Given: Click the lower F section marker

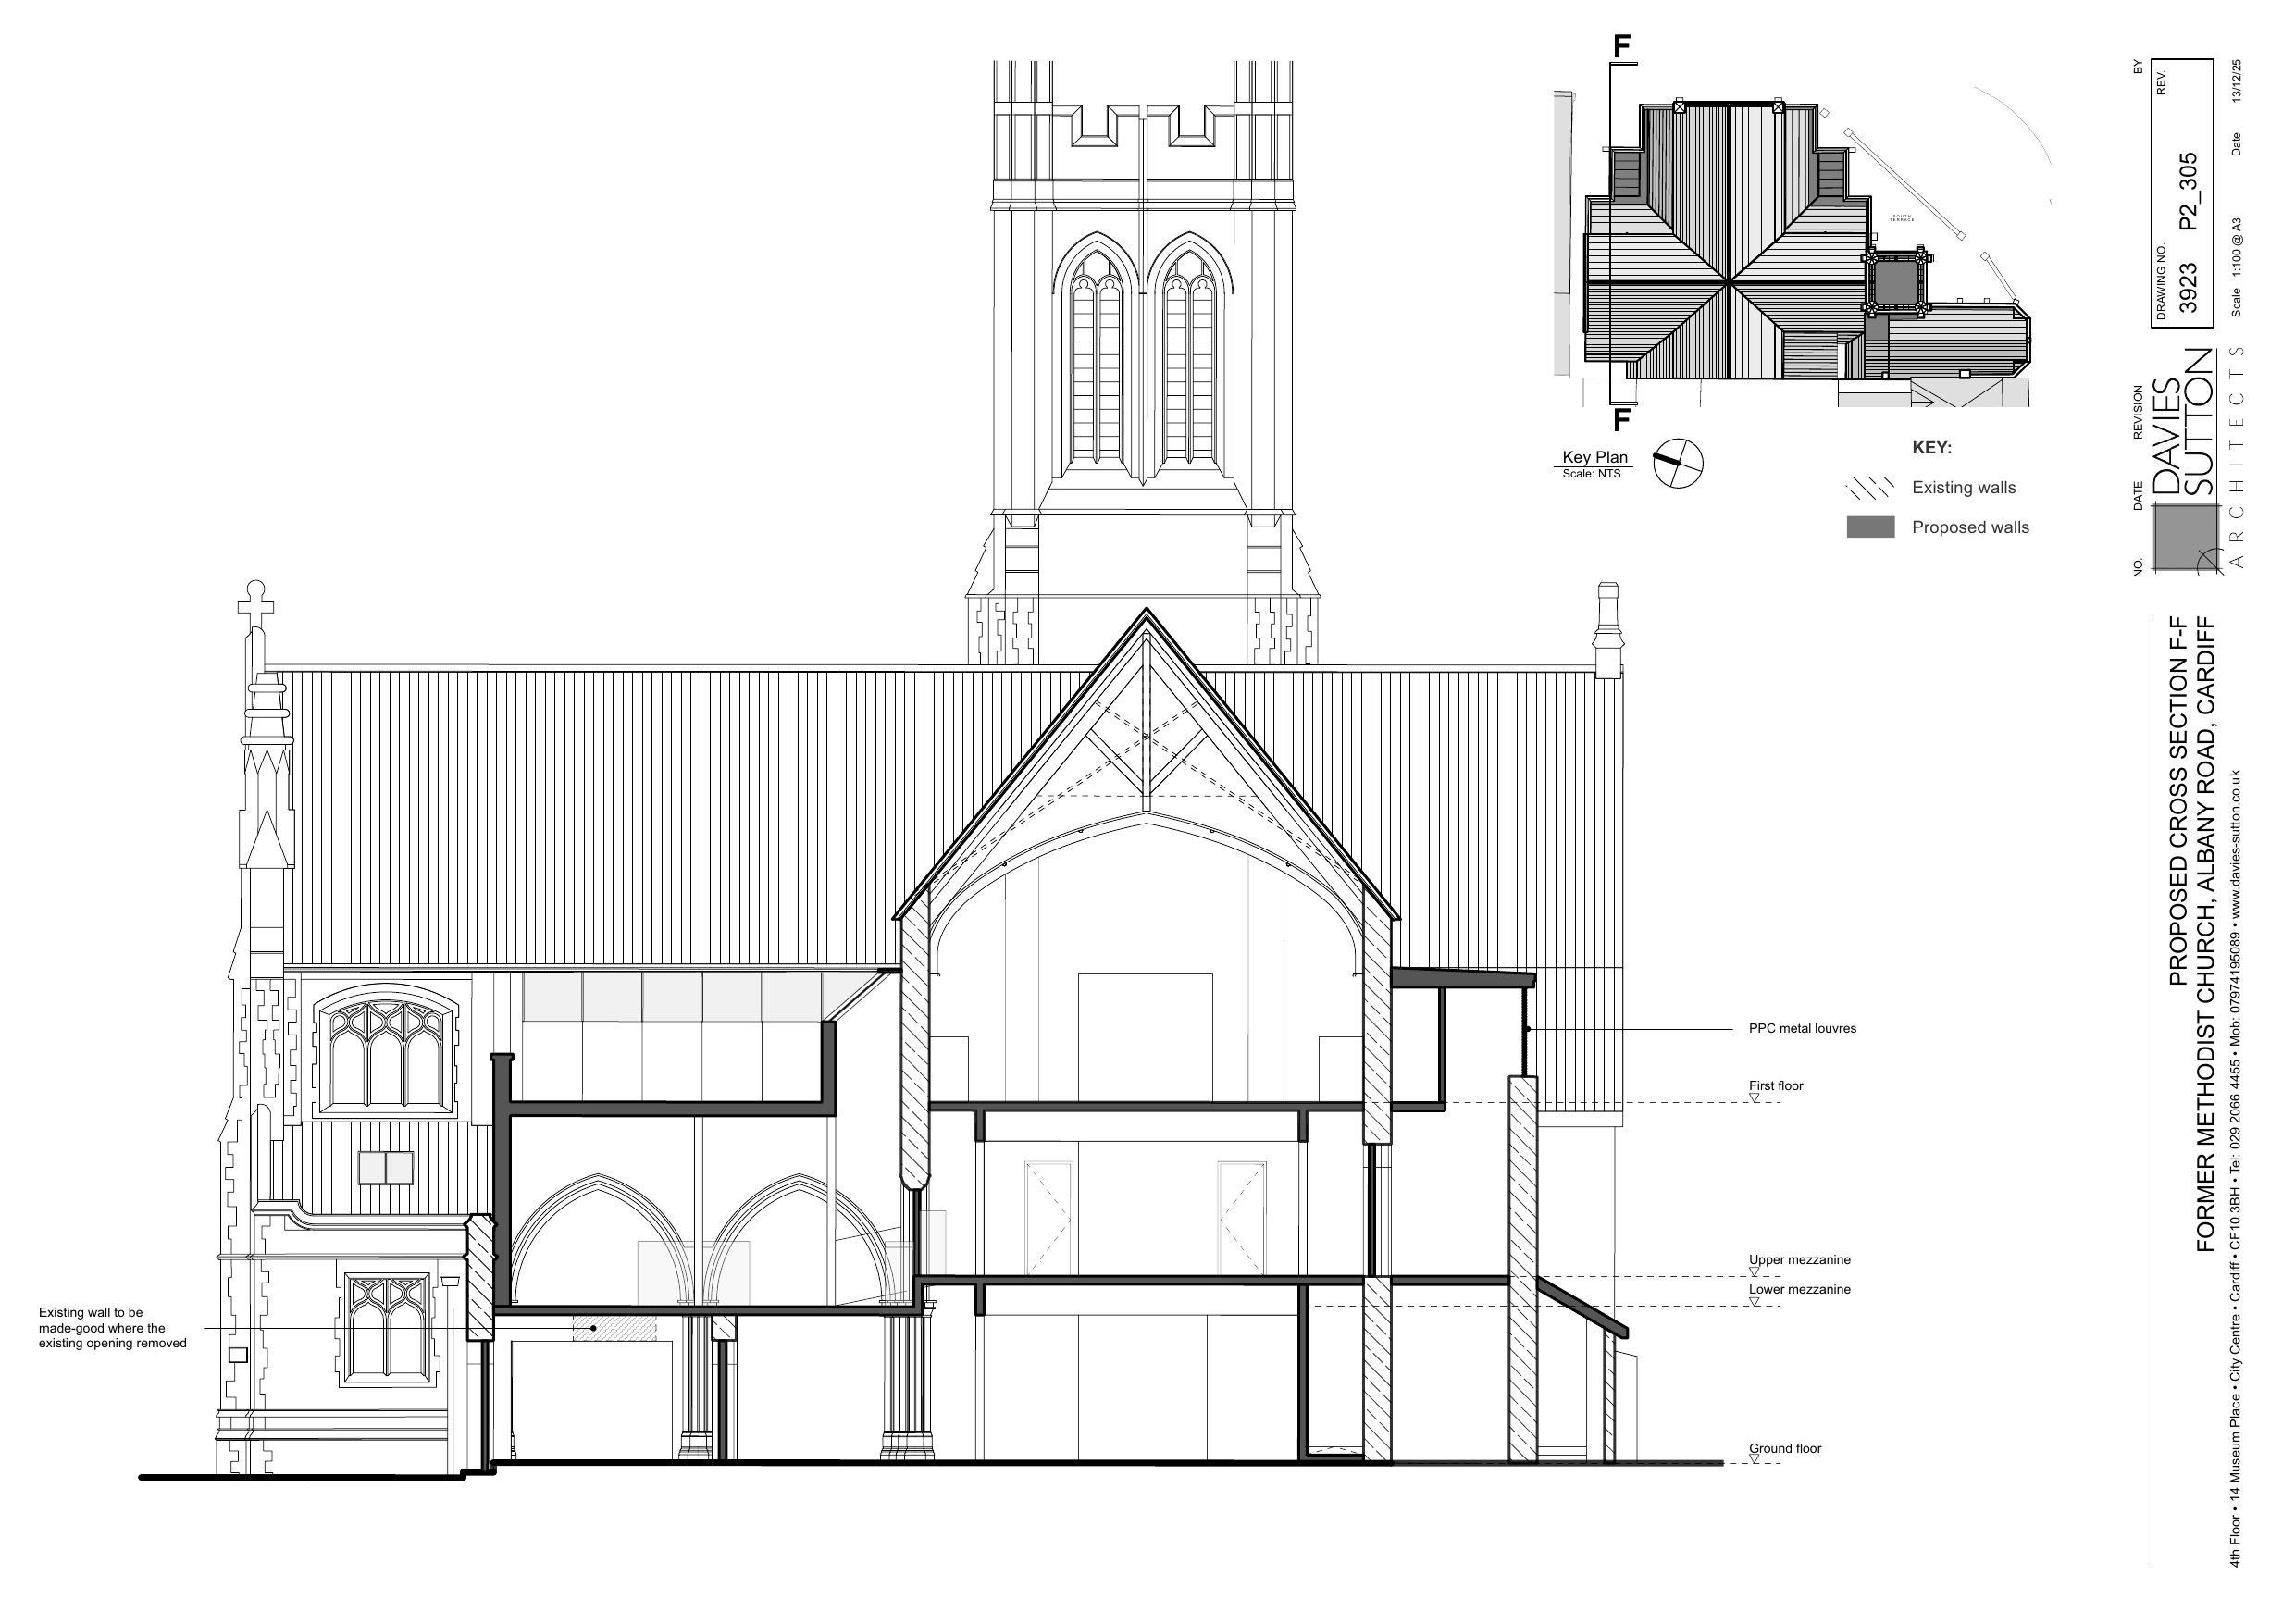Looking at the screenshot, I should (1622, 421).
